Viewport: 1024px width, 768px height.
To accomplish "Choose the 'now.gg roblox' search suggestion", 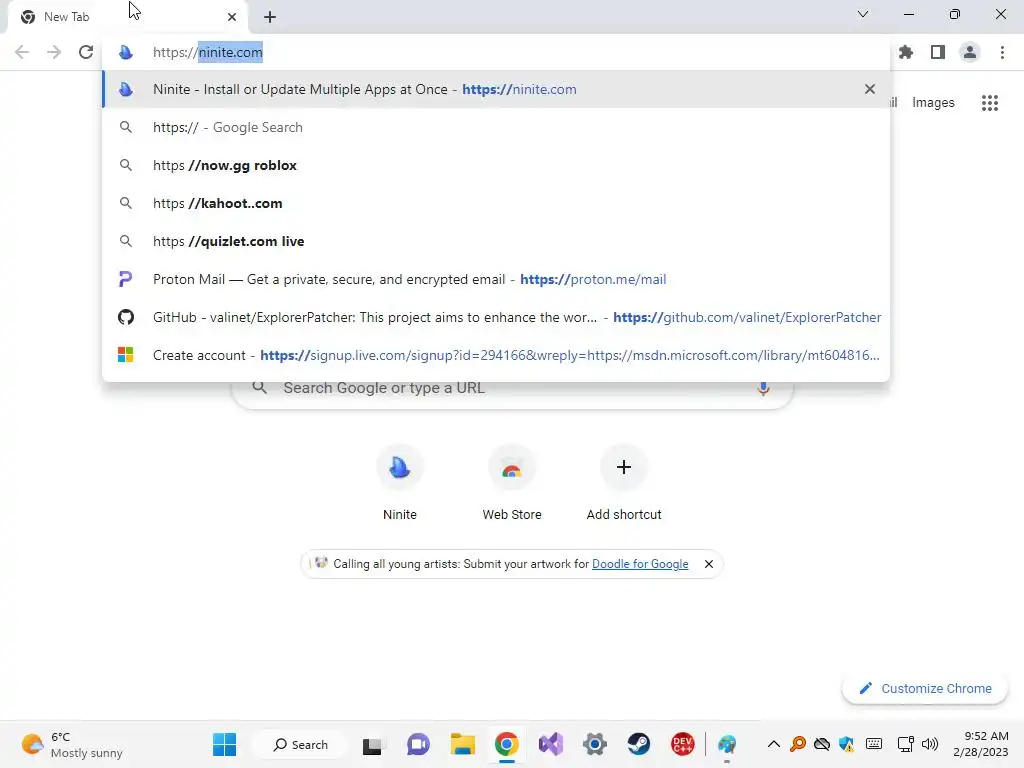I will (x=496, y=165).
